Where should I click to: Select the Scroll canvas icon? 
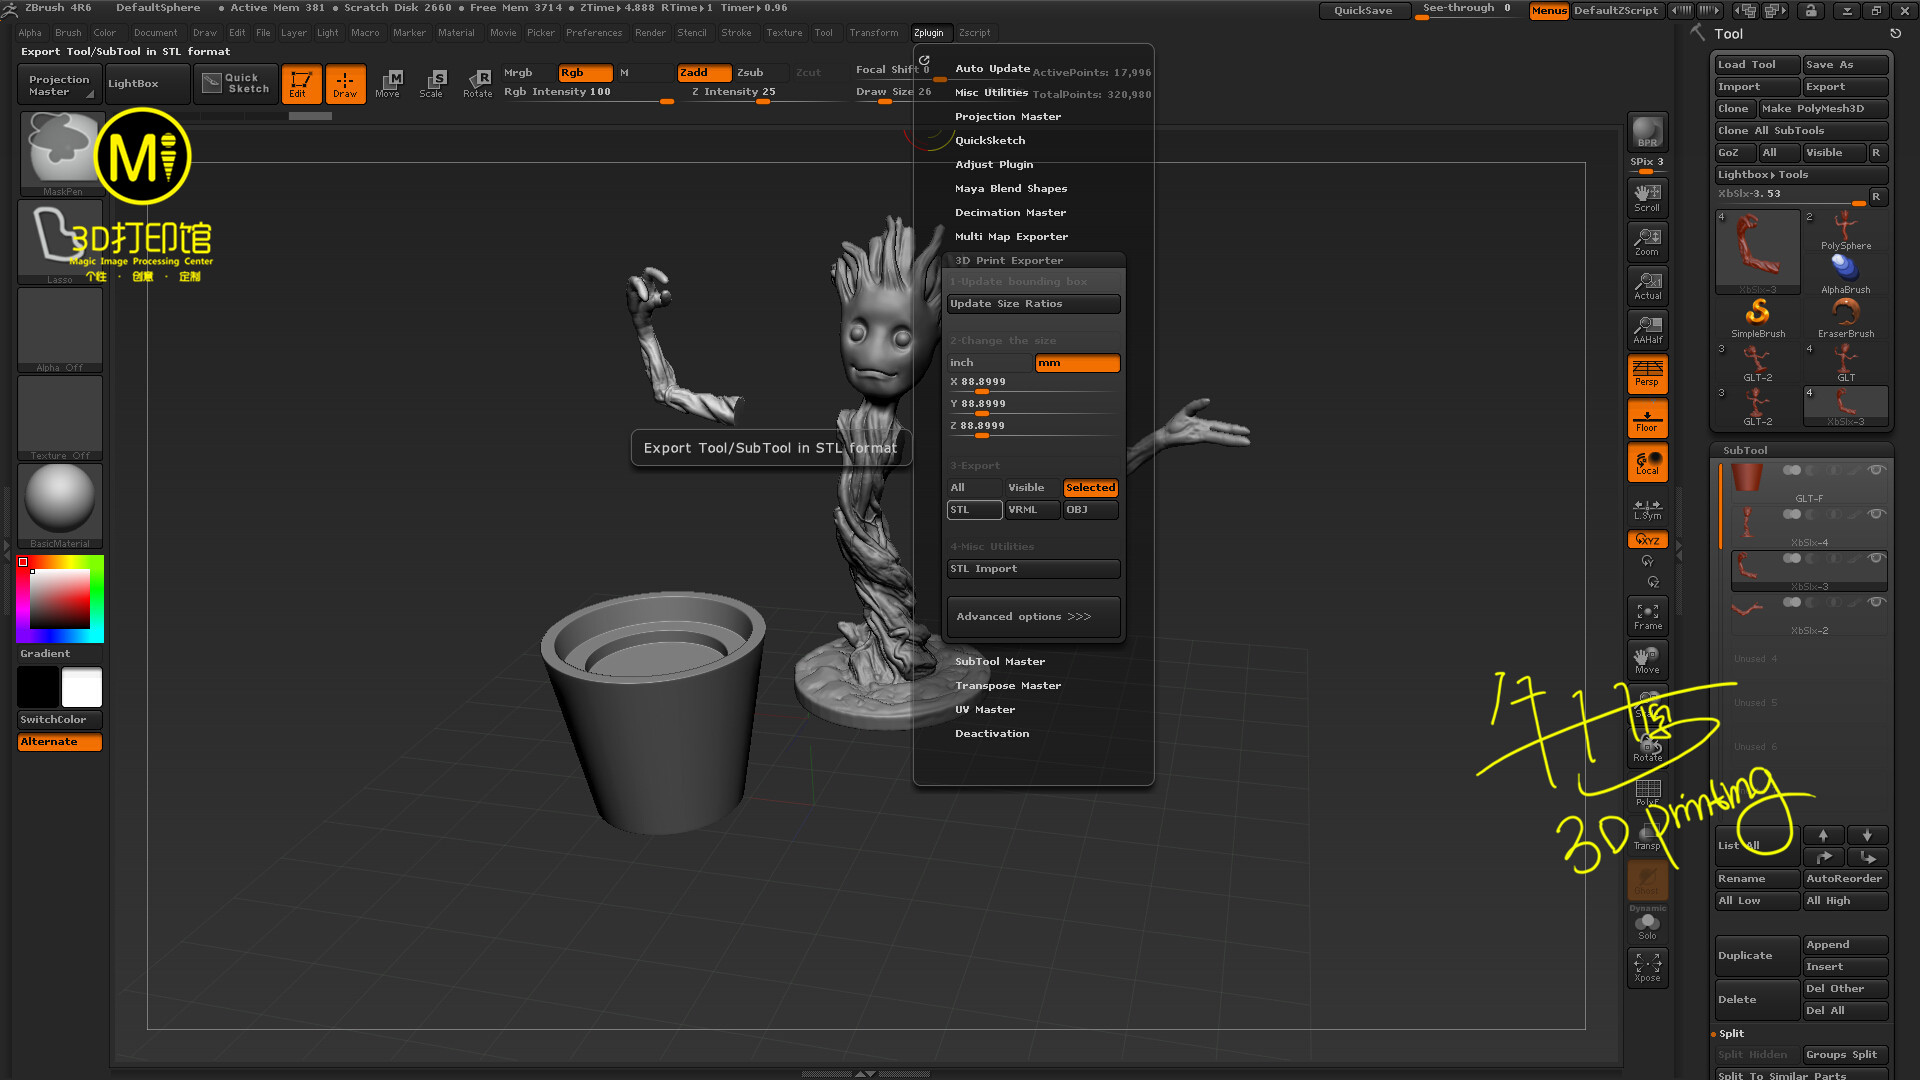click(1647, 197)
